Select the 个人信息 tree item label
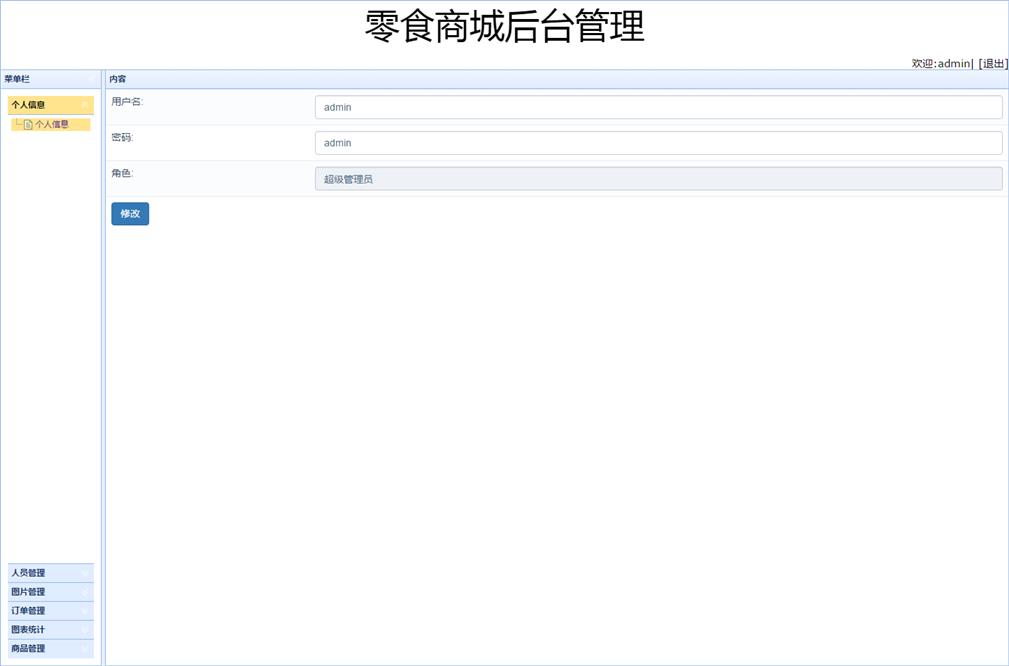This screenshot has height=666, width=1009. 52,125
